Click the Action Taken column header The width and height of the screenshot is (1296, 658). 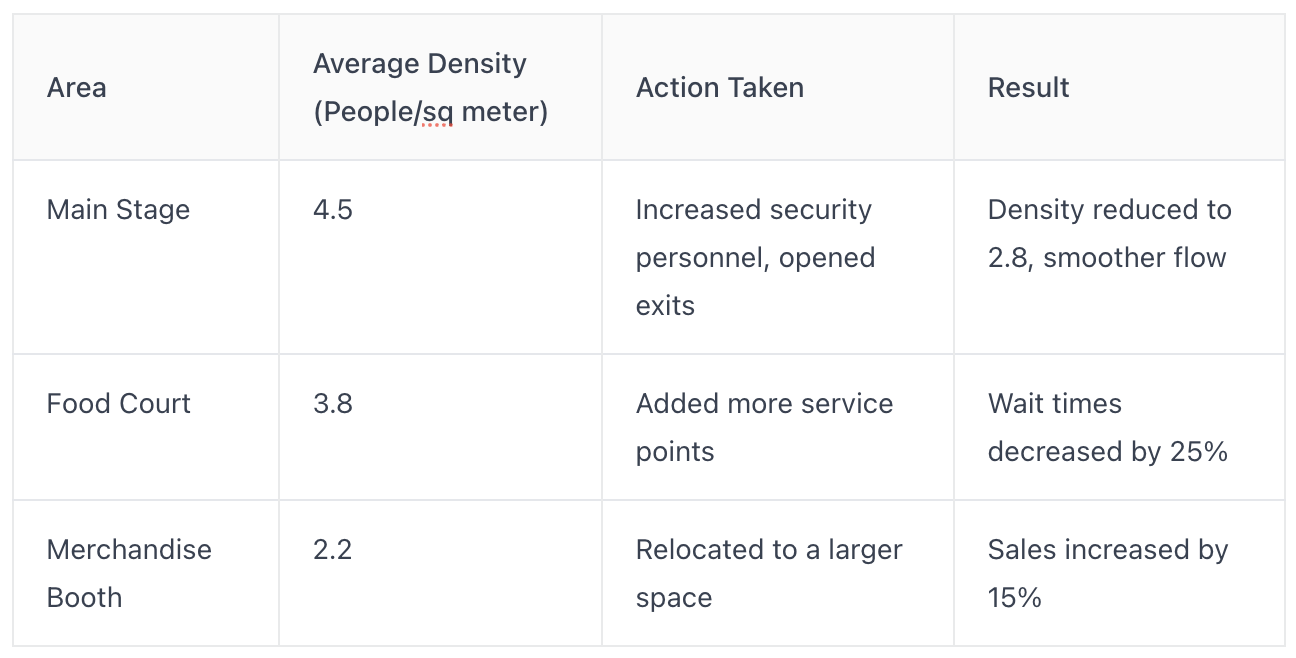coord(778,87)
